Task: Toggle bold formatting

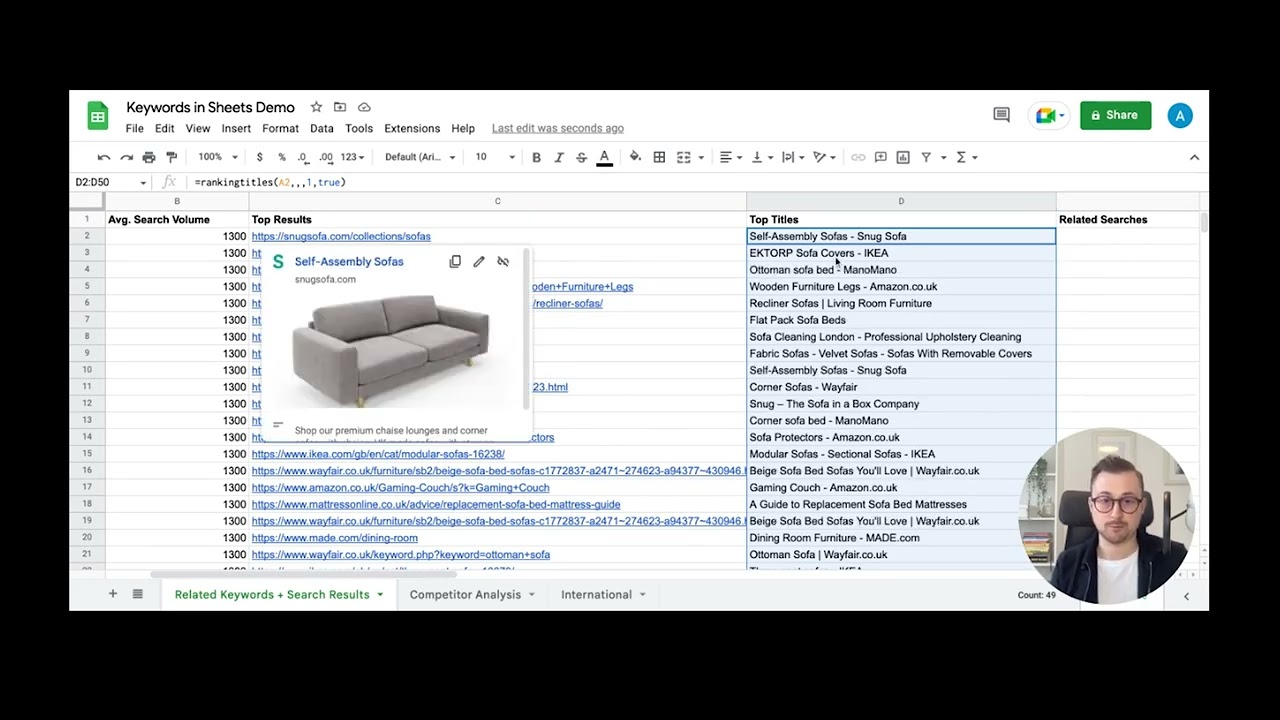Action: 536,157
